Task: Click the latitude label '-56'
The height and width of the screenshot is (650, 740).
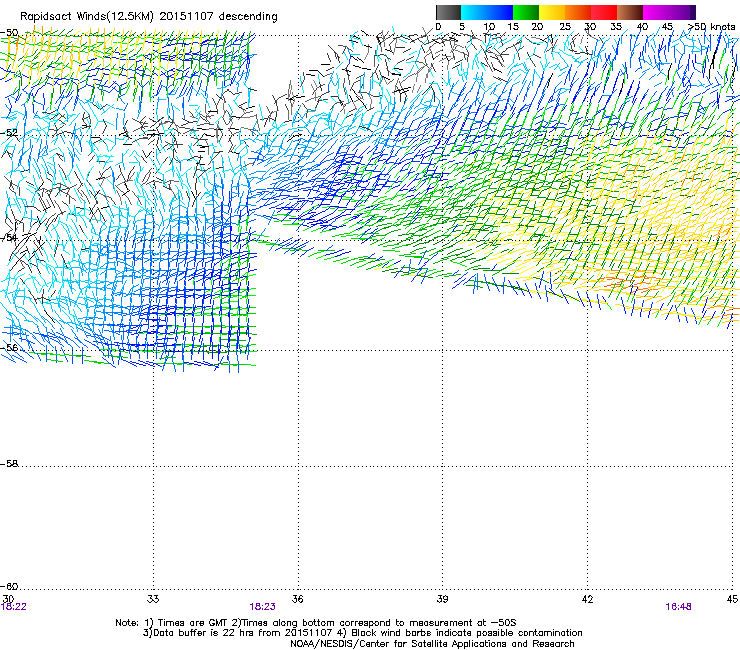Action: (9, 347)
